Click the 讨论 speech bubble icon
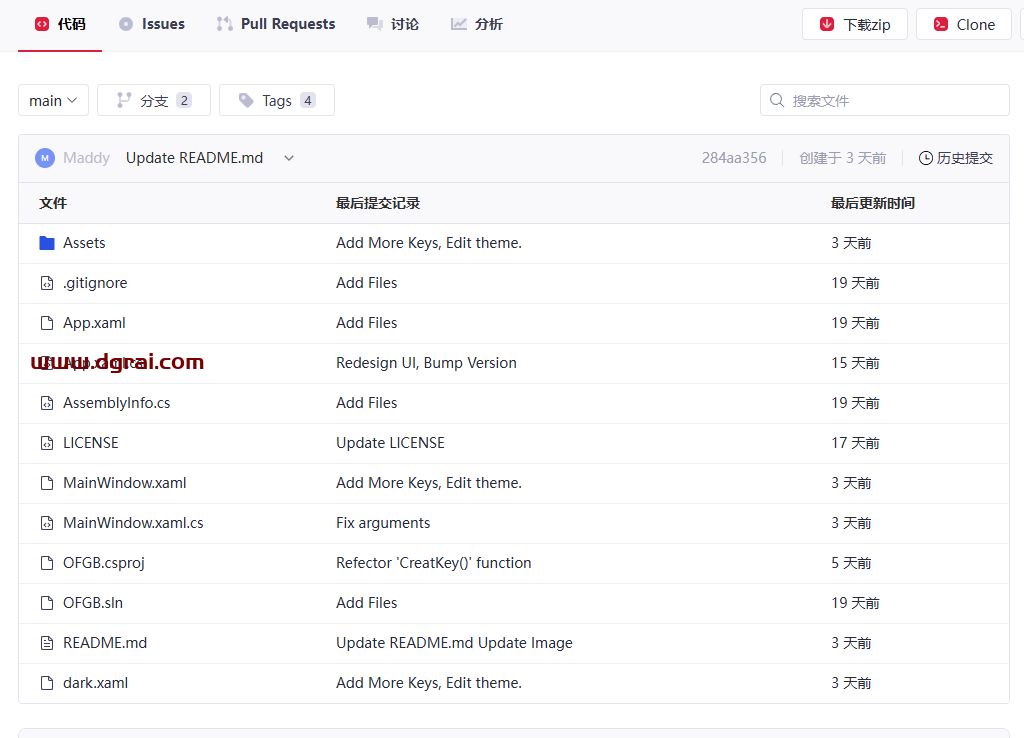Image resolution: width=1024 pixels, height=738 pixels. 374,24
